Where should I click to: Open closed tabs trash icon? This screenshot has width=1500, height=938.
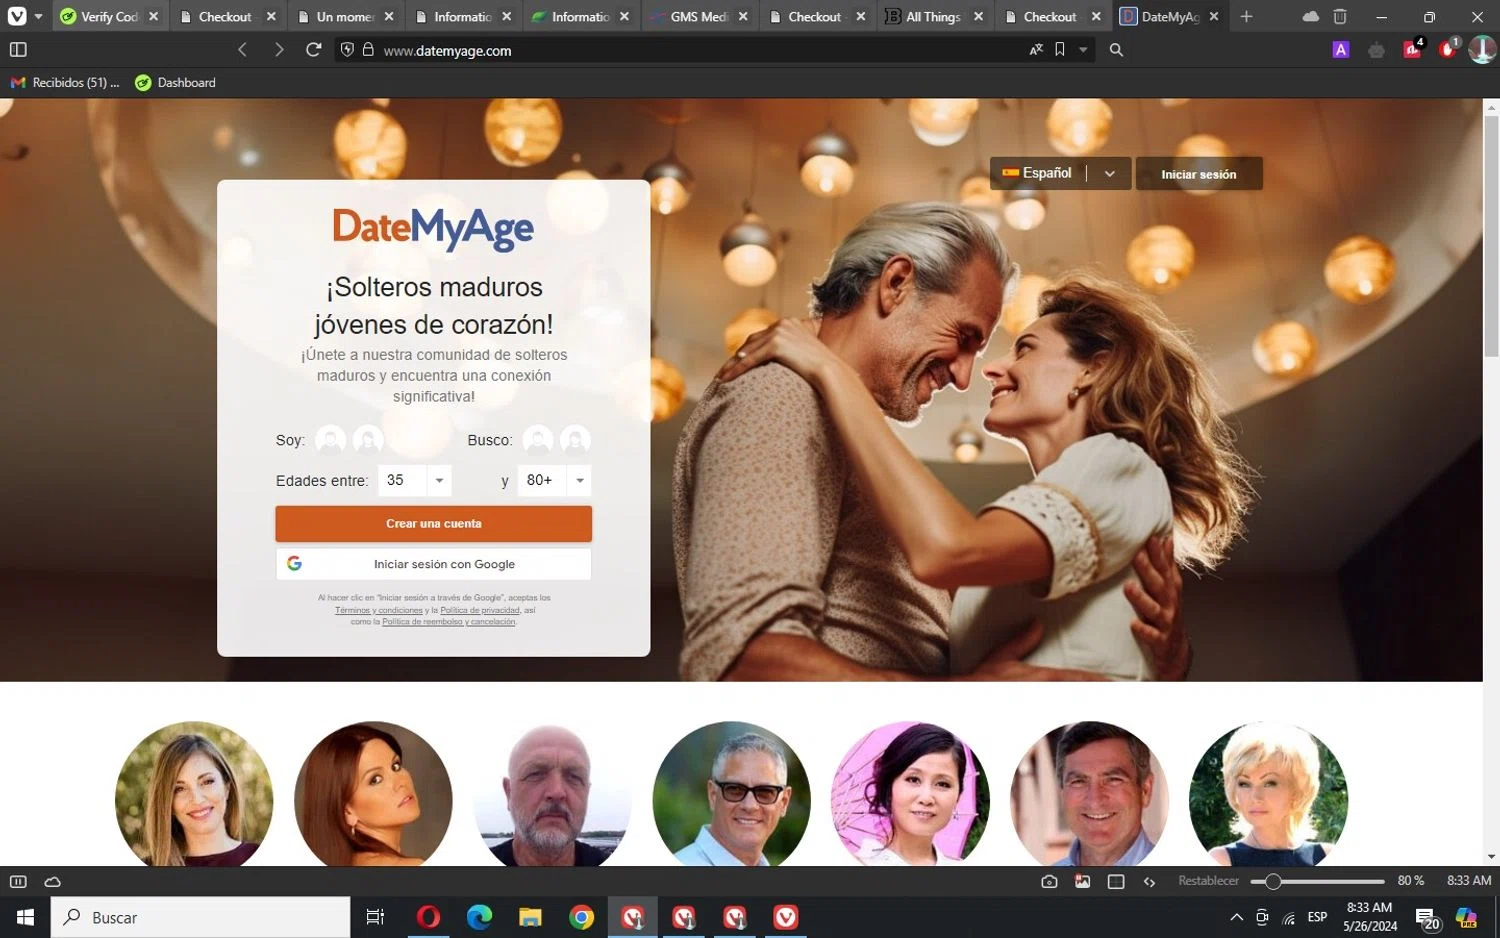[x=1340, y=16]
